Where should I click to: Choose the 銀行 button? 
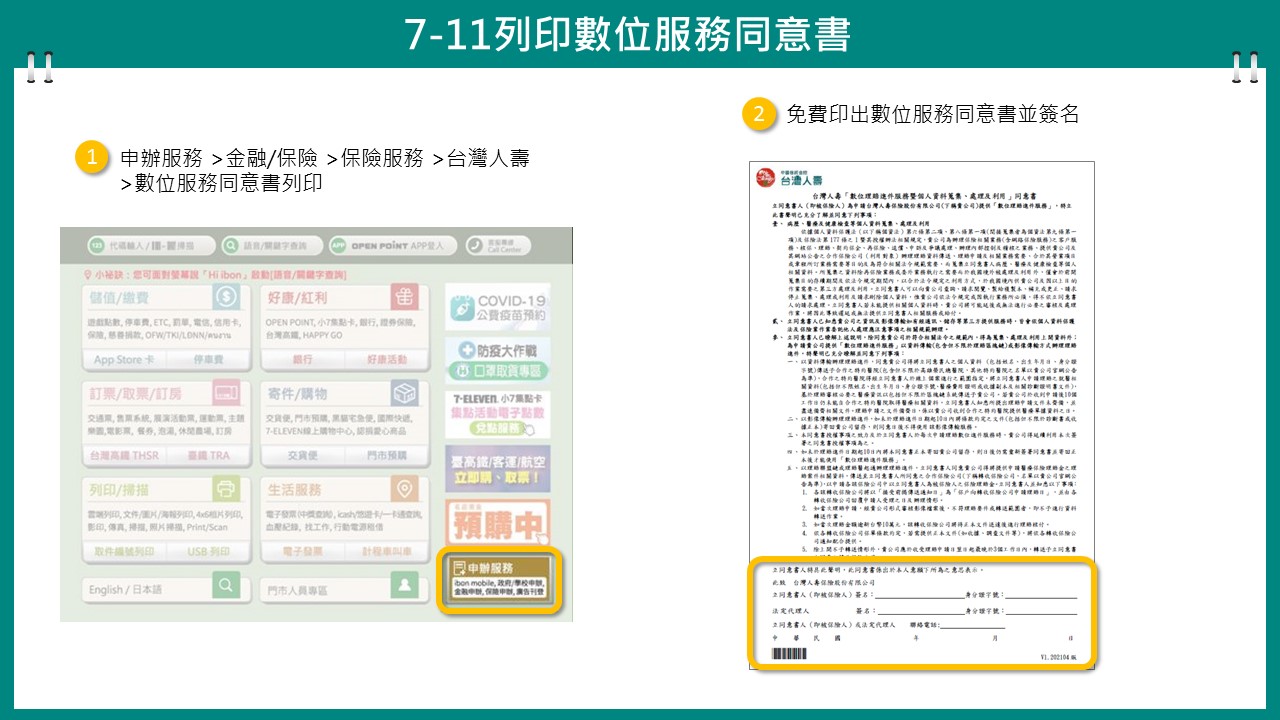pyautogui.click(x=302, y=360)
